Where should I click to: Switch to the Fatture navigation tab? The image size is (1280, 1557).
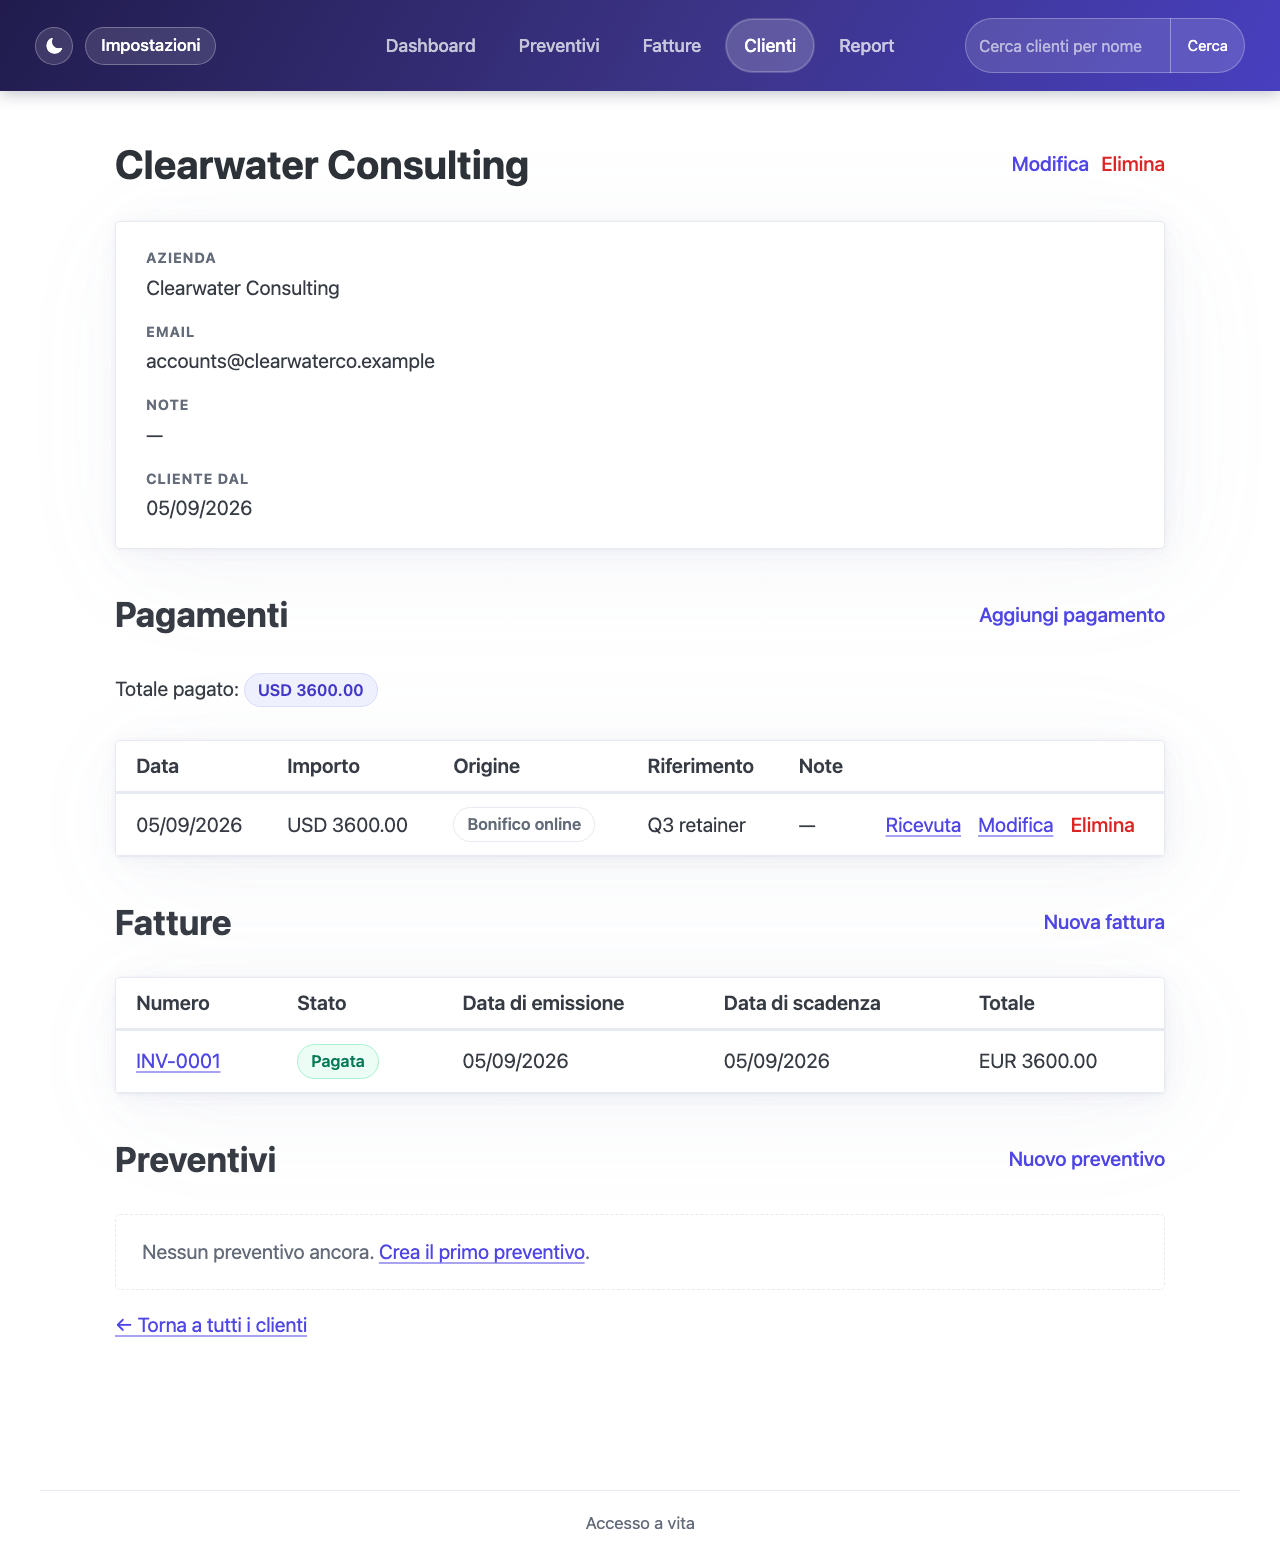tap(671, 46)
